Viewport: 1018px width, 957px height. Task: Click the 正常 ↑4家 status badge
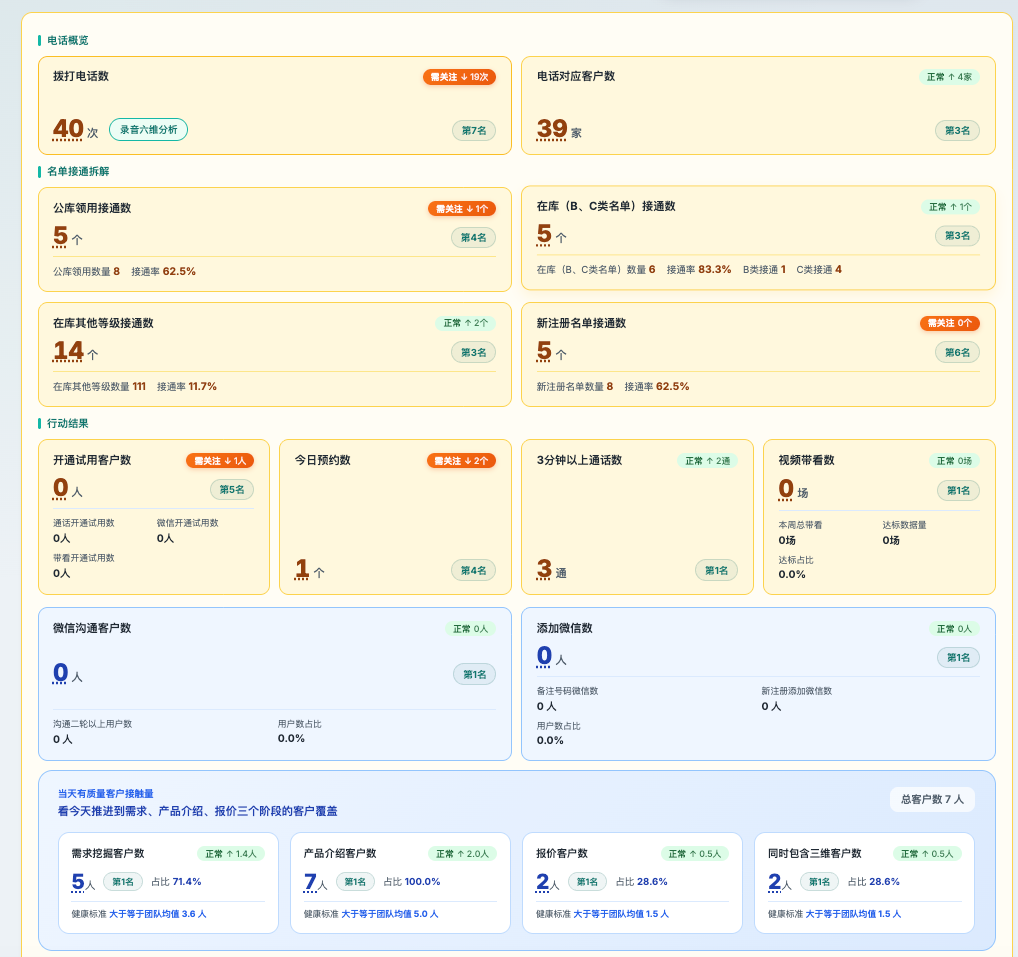tap(949, 77)
